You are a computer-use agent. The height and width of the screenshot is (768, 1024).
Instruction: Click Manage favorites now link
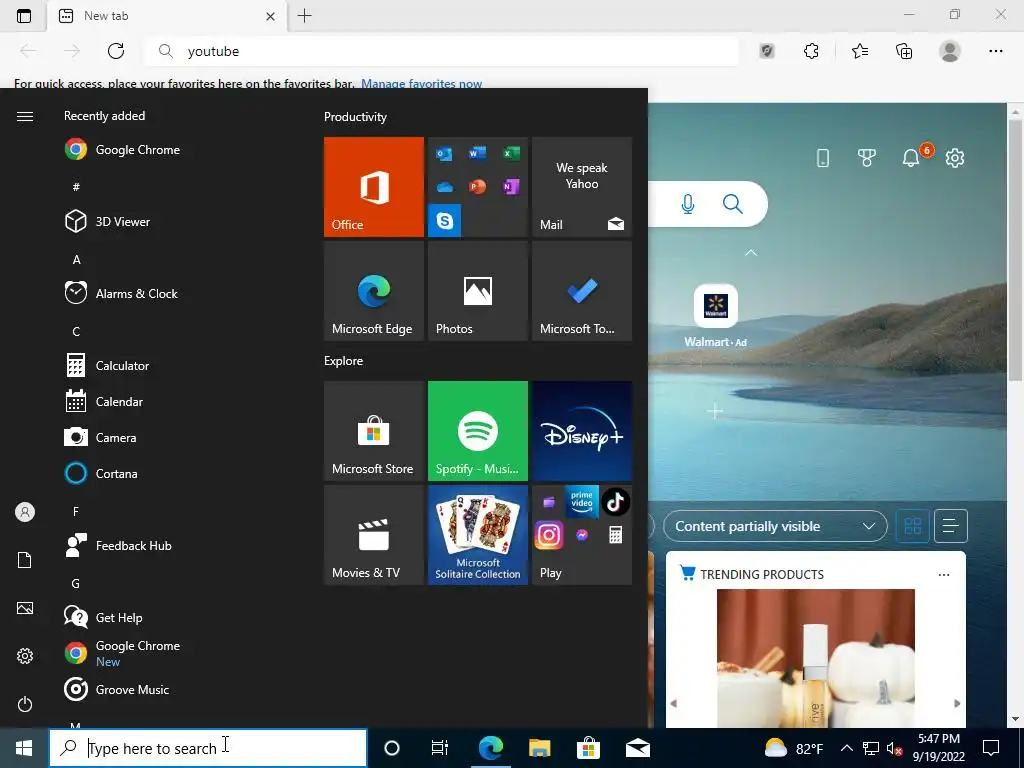point(421,84)
